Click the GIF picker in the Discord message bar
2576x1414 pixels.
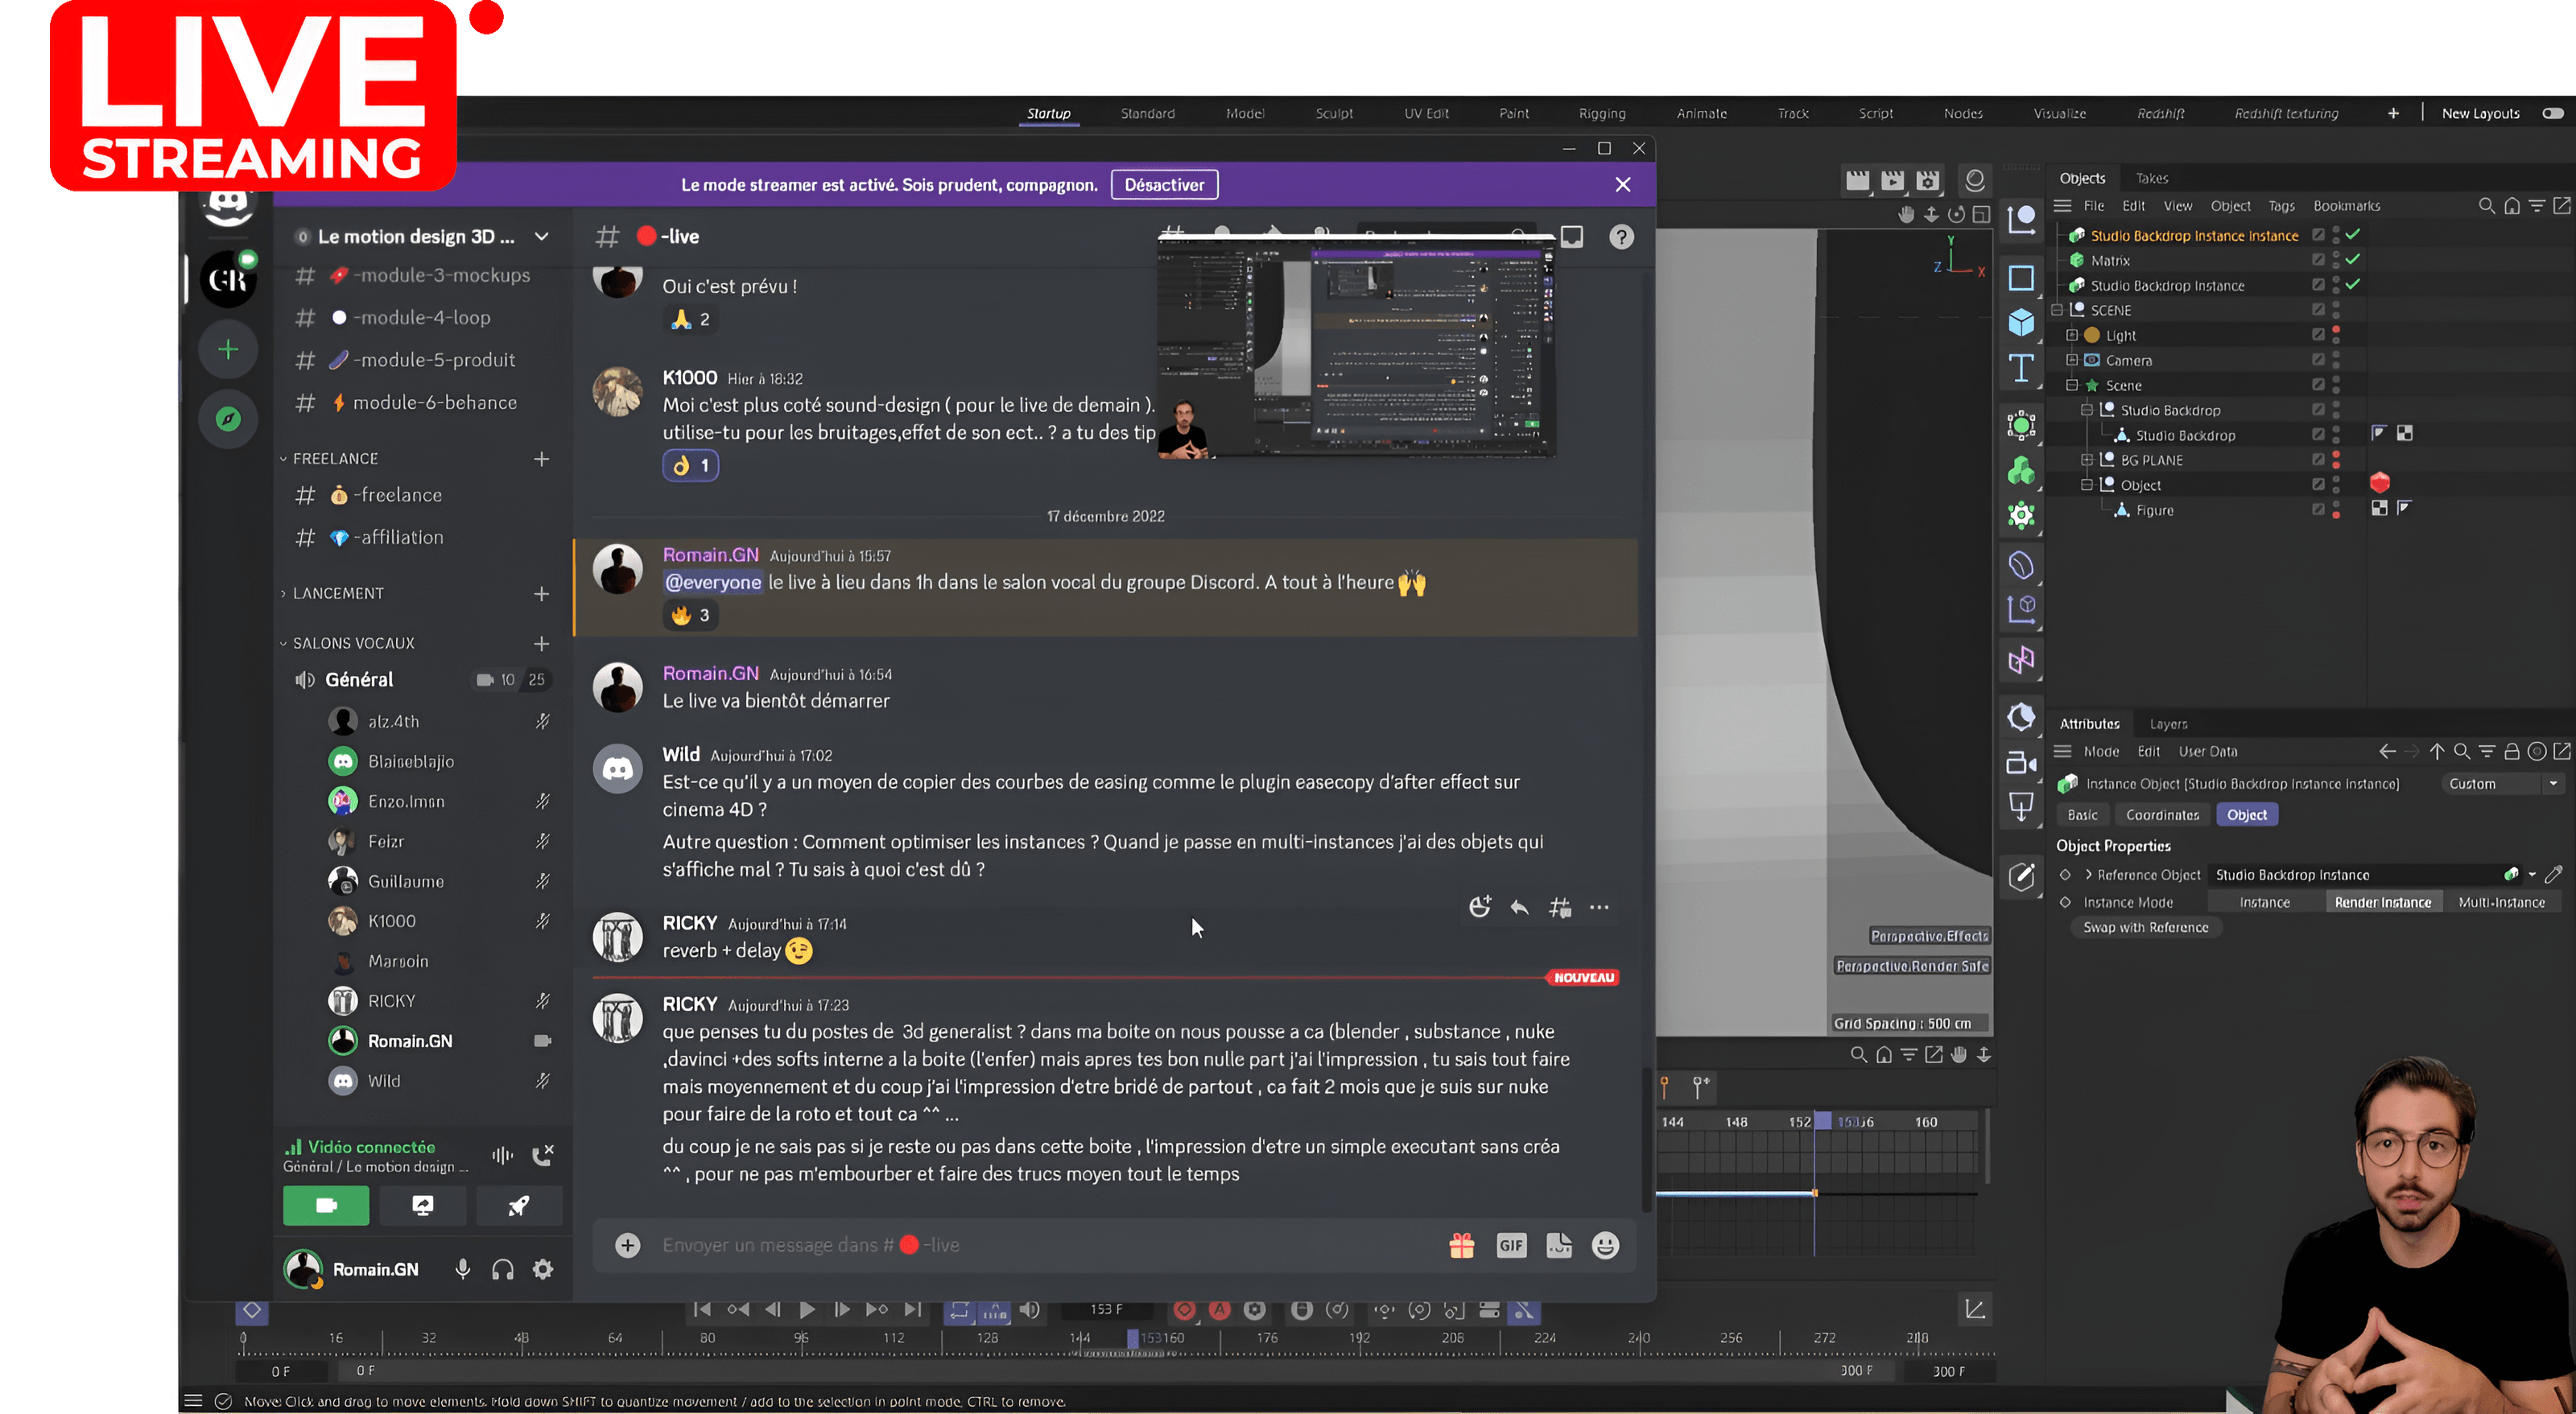point(1511,1245)
